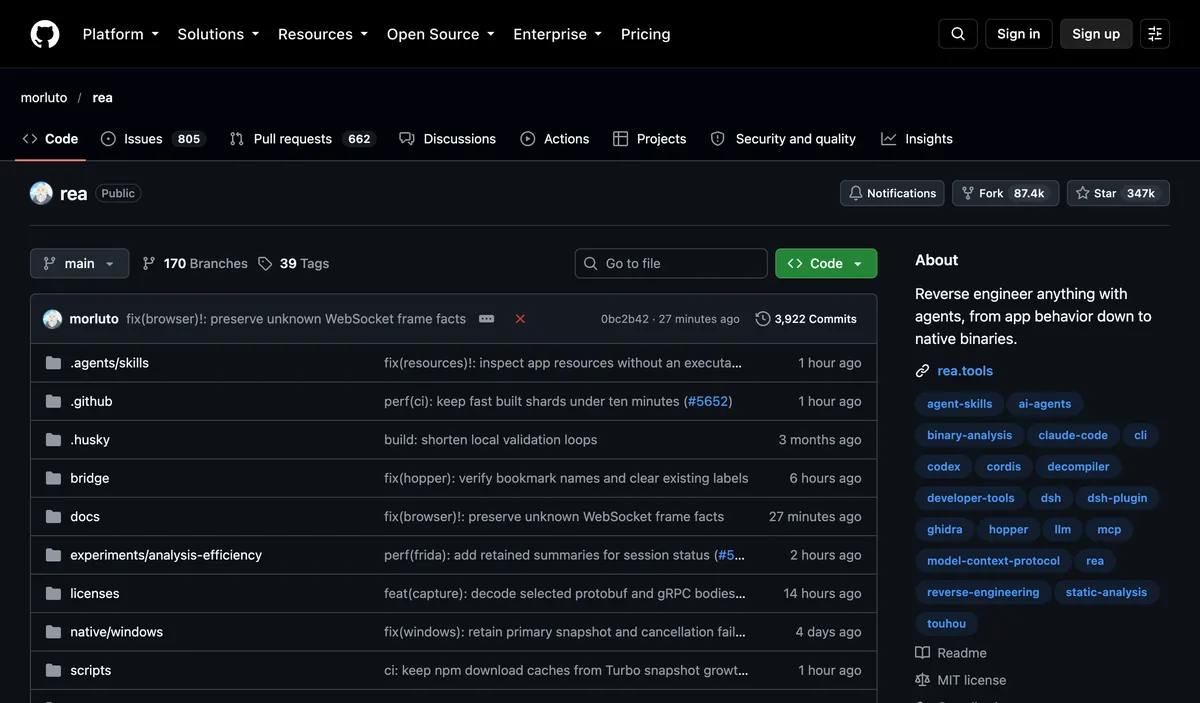Expand the Solutions navigation menu
This screenshot has width=1200, height=703.
218,34
